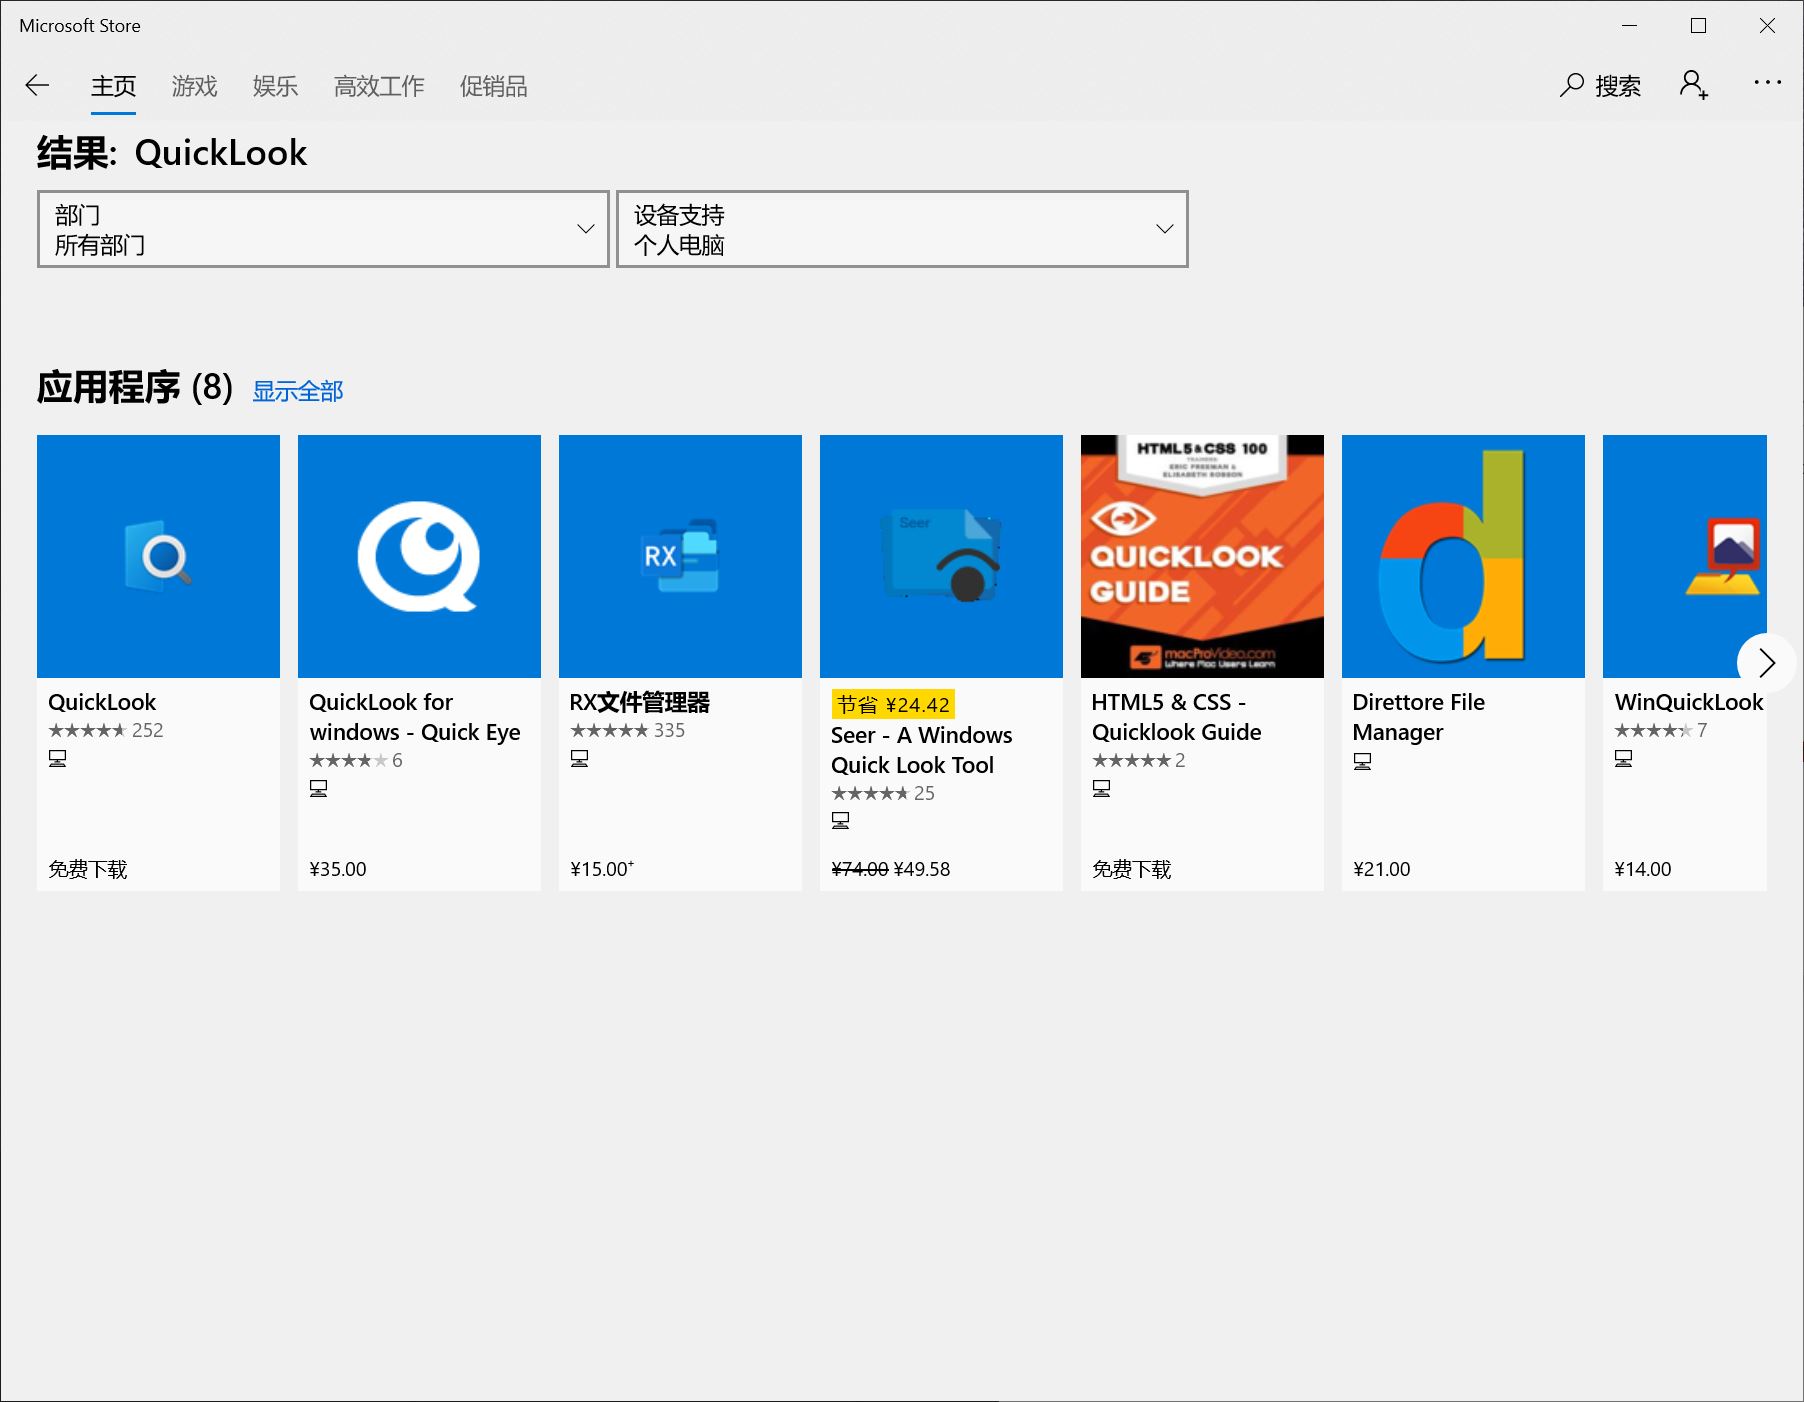Click the ¥21.00 price
Screen dimensions: 1804x1402
1382,869
